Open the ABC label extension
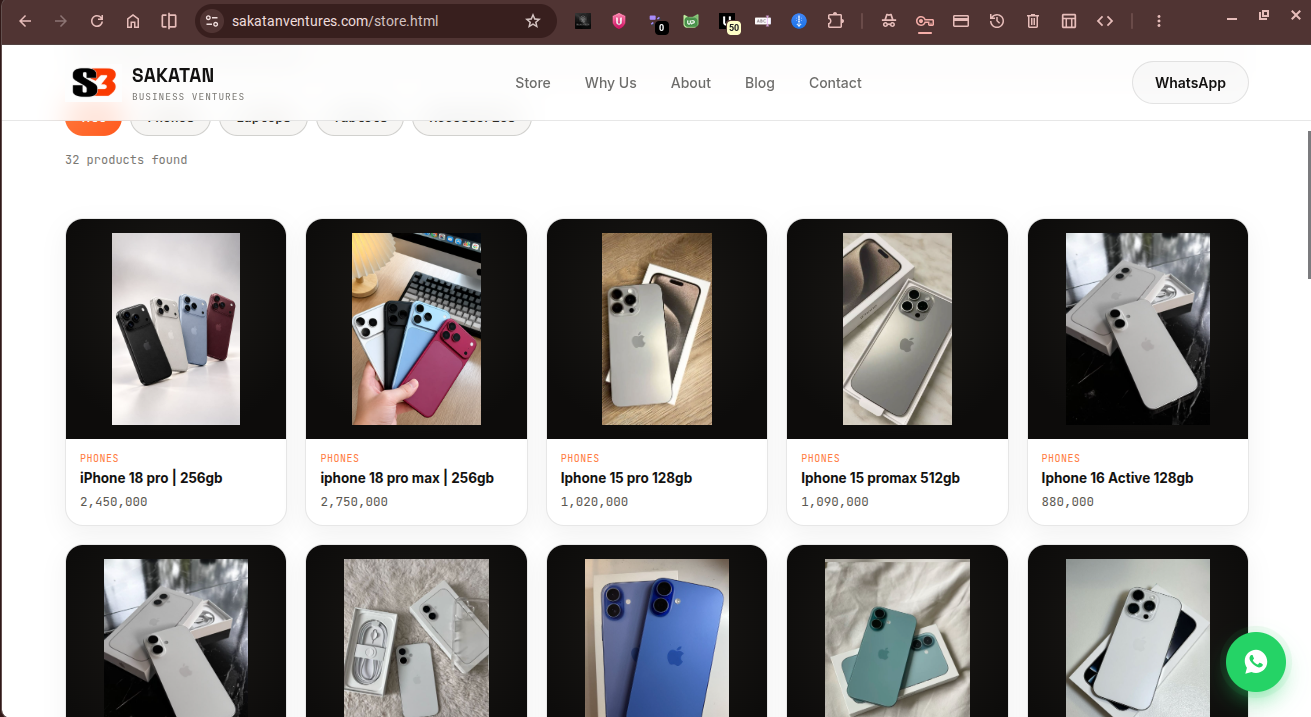Viewport: 1311px width, 717px height. [763, 21]
